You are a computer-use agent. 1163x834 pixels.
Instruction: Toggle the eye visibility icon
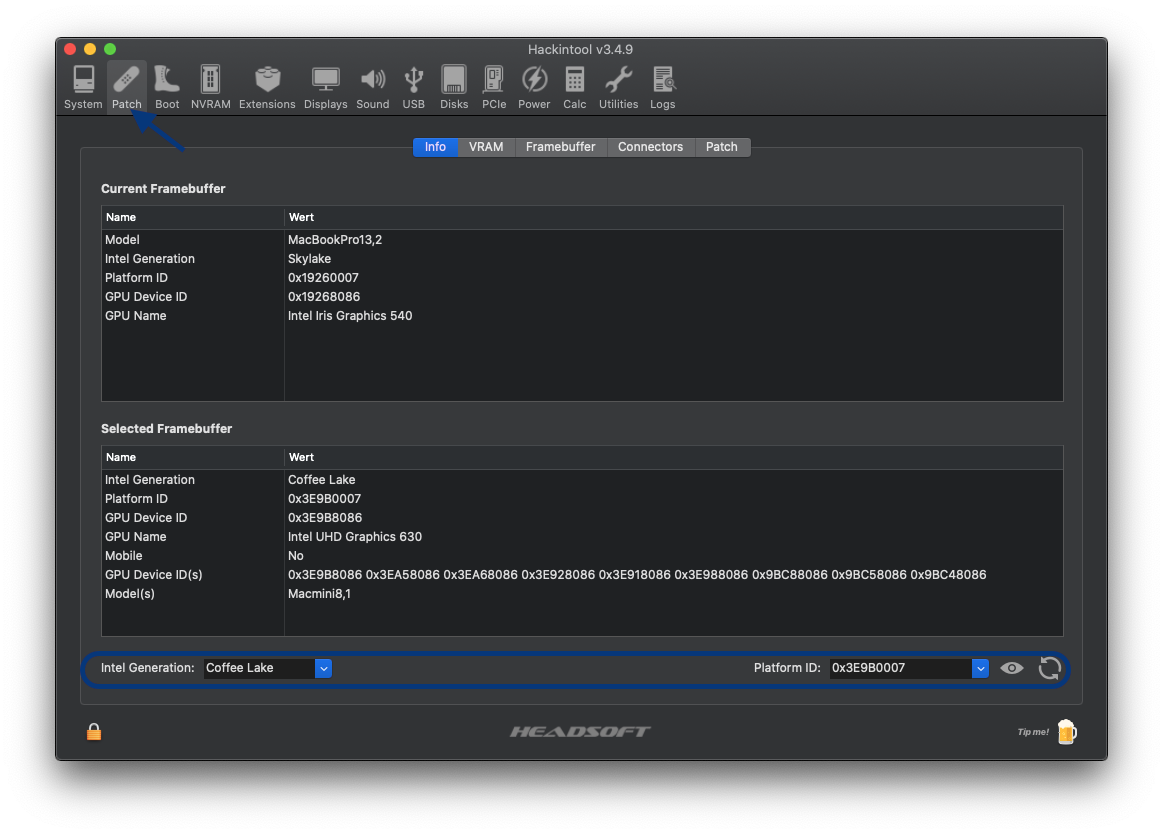tap(1012, 668)
